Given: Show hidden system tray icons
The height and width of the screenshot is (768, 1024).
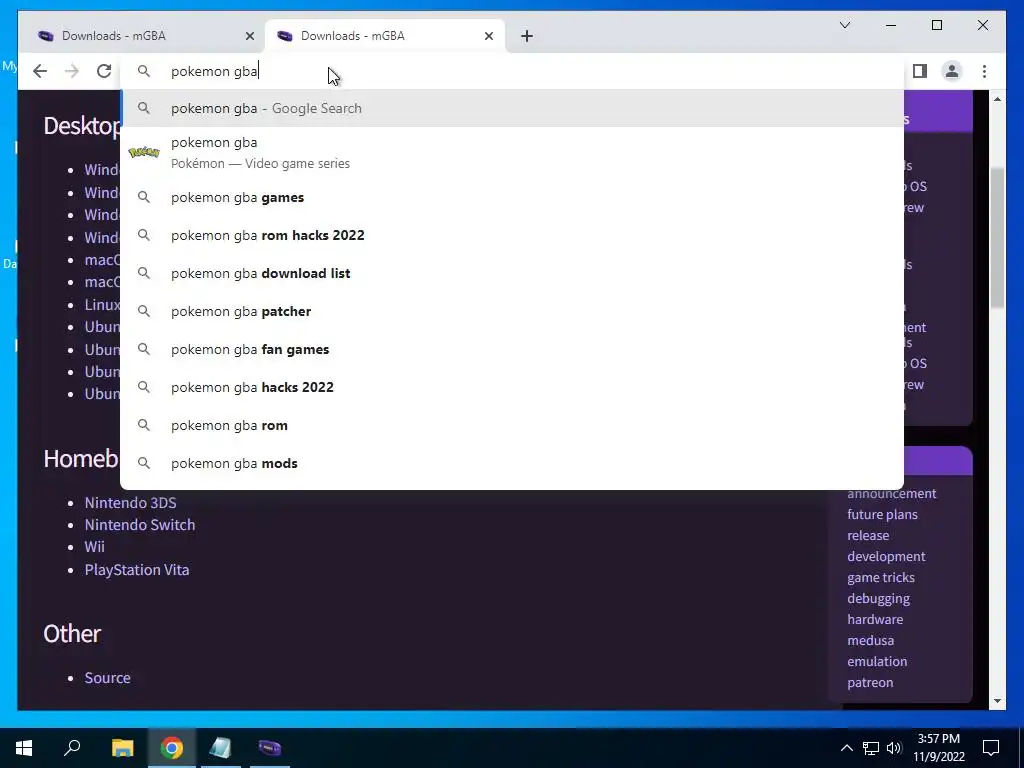Looking at the screenshot, I should 846,748.
